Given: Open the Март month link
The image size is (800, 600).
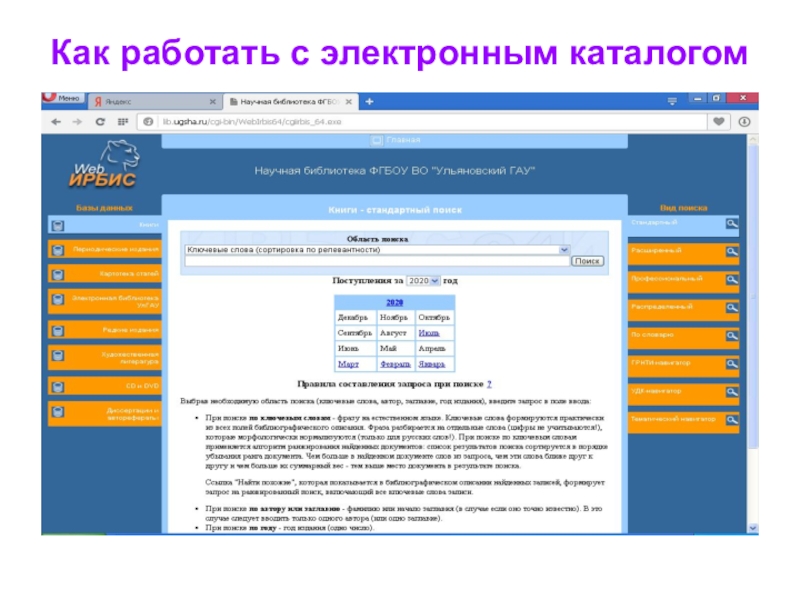Looking at the screenshot, I should pos(351,365).
